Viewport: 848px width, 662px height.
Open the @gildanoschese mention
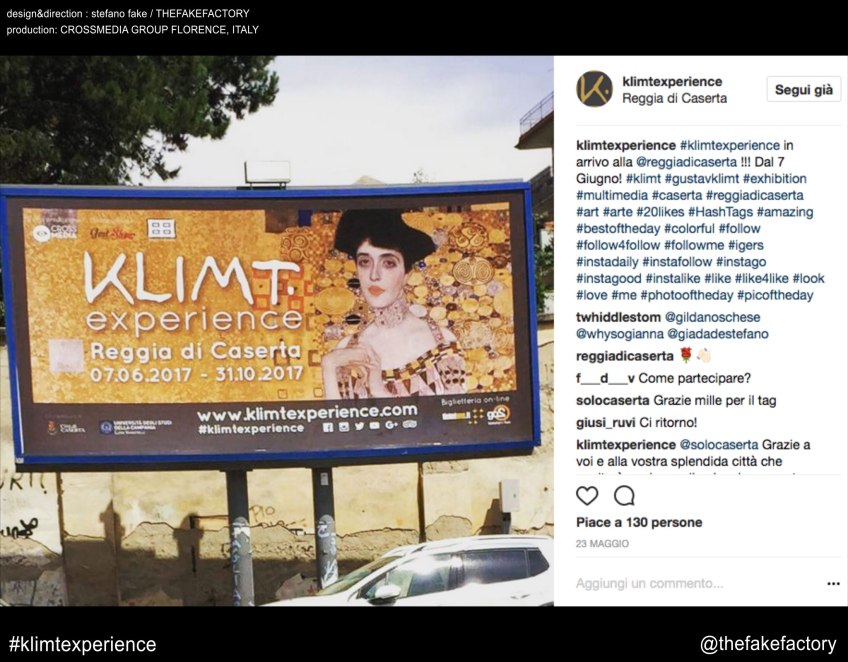[x=712, y=317]
